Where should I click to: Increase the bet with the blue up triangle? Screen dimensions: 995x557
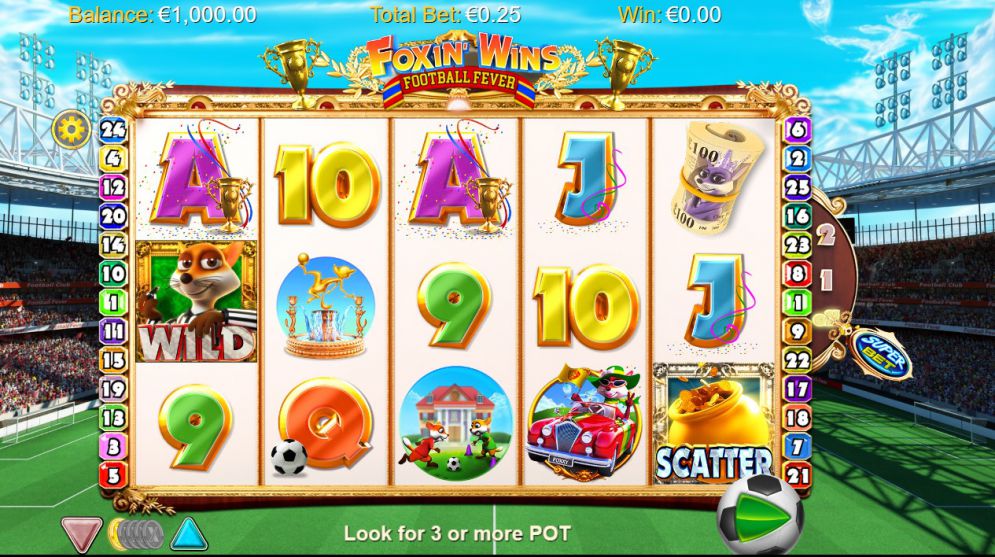tap(190, 534)
